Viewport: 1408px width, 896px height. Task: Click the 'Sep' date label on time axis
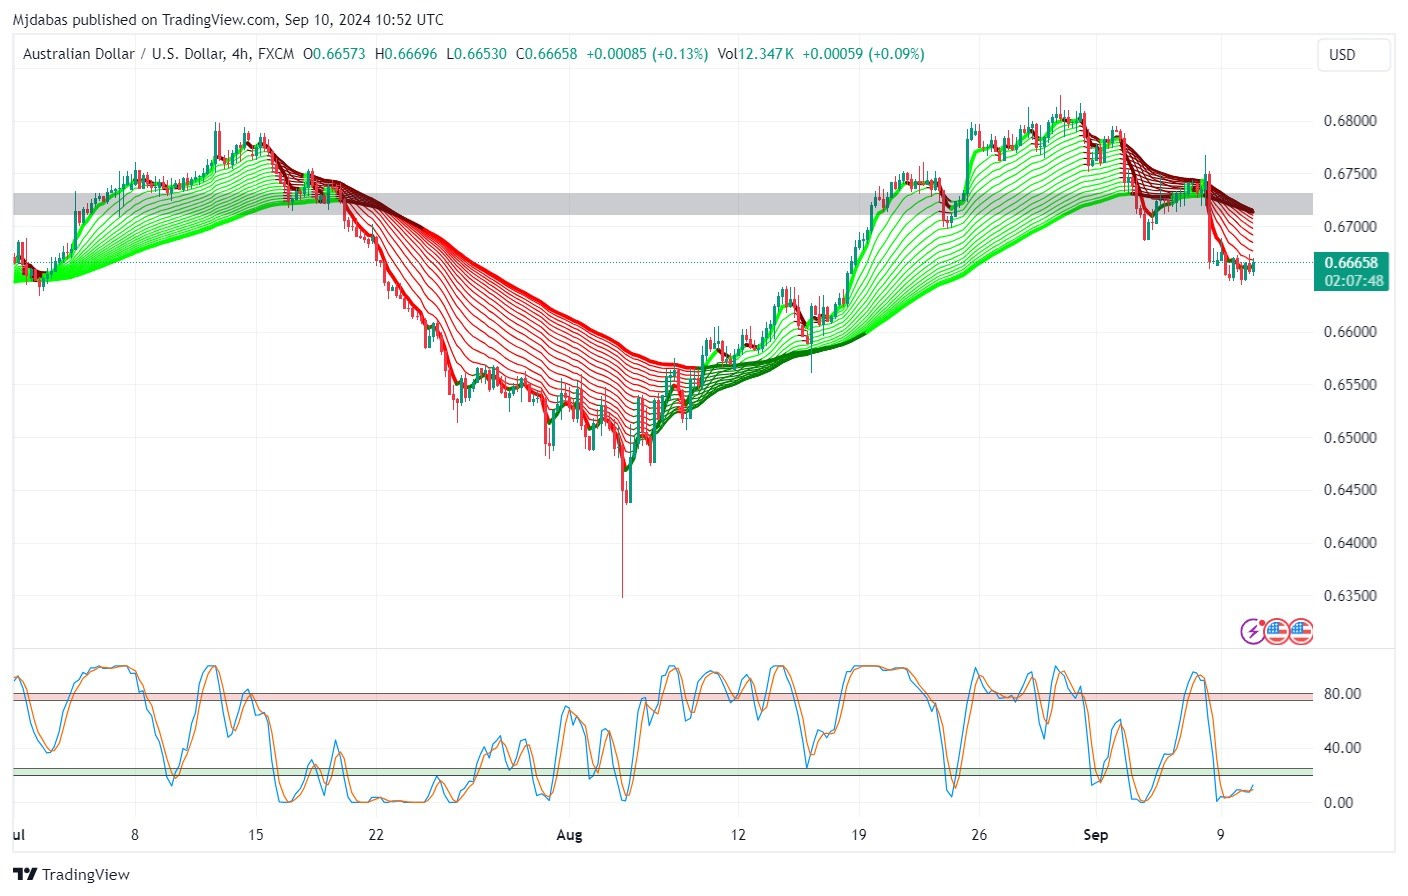tap(1096, 835)
